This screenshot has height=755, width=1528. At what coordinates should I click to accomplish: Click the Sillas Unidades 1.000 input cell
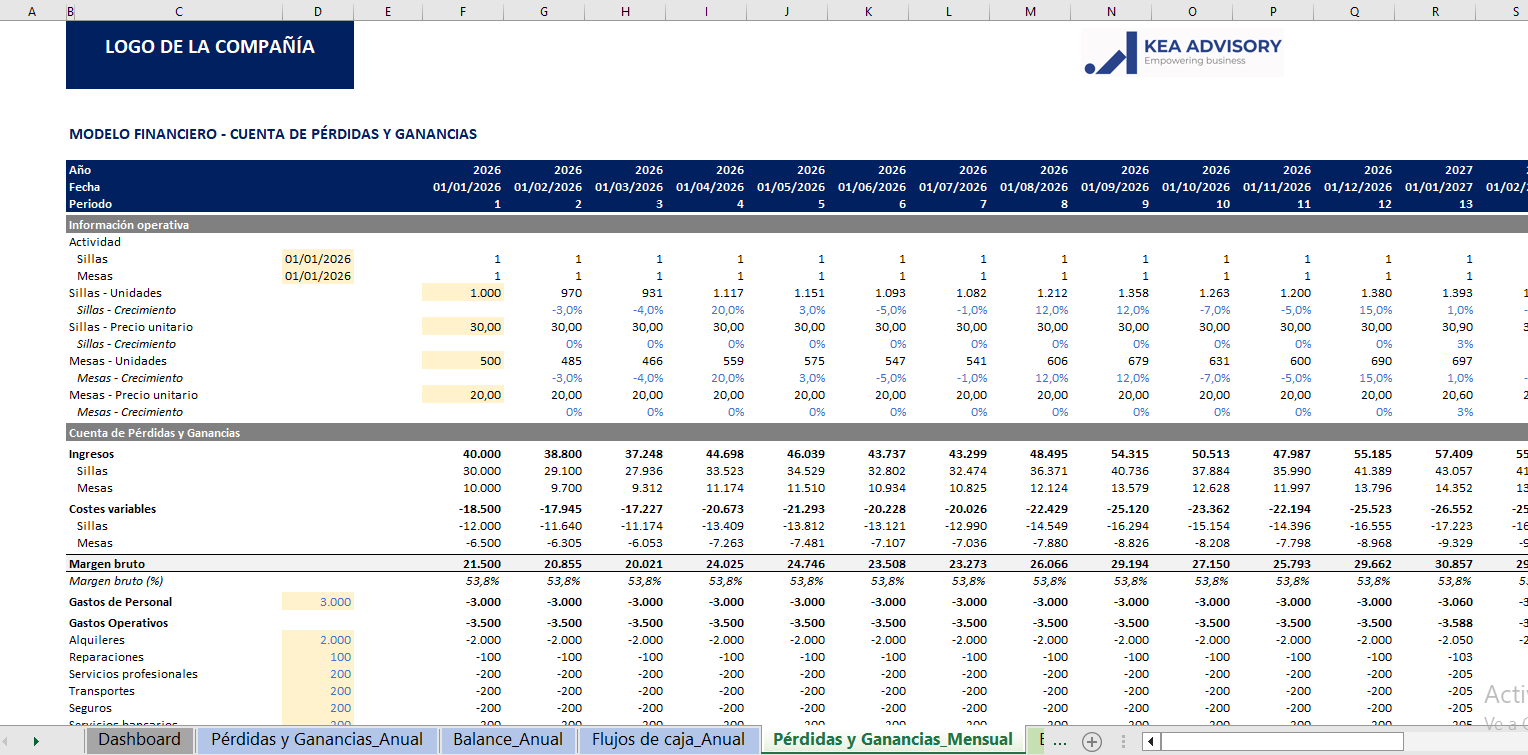point(462,293)
